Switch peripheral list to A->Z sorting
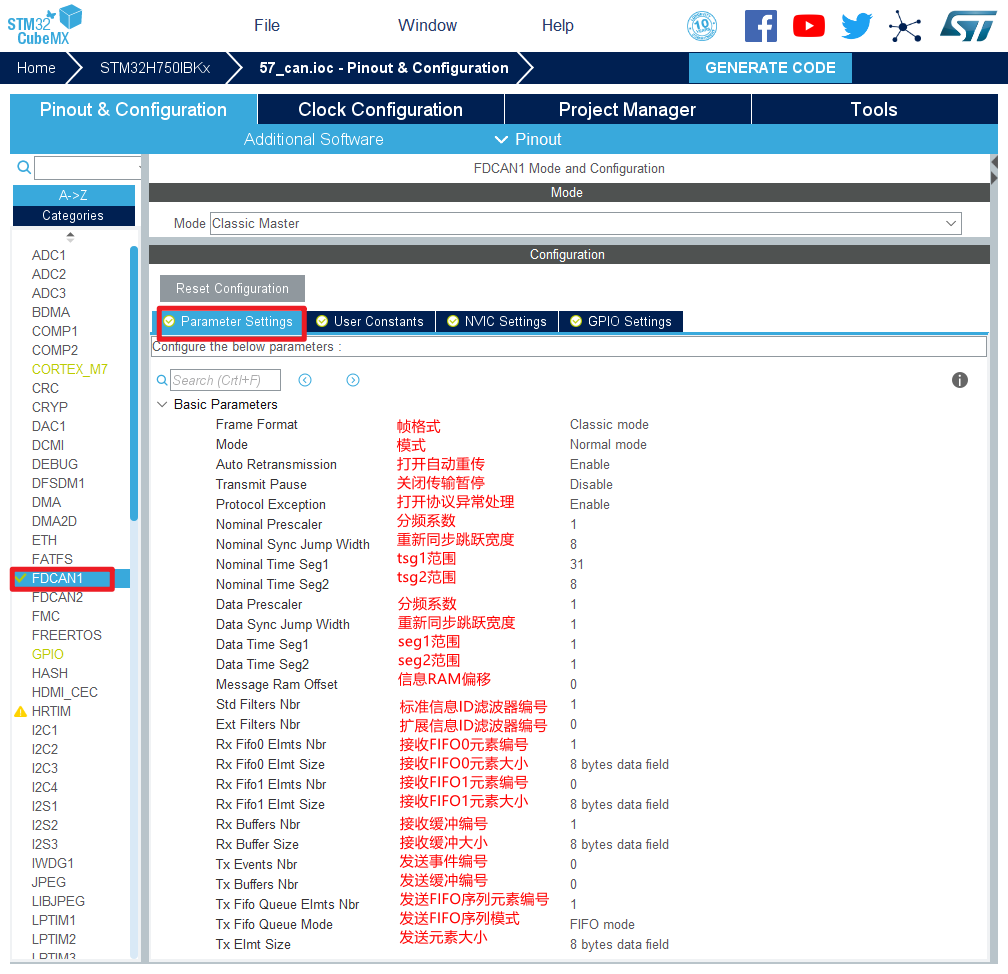The image size is (1008, 974). (73, 195)
